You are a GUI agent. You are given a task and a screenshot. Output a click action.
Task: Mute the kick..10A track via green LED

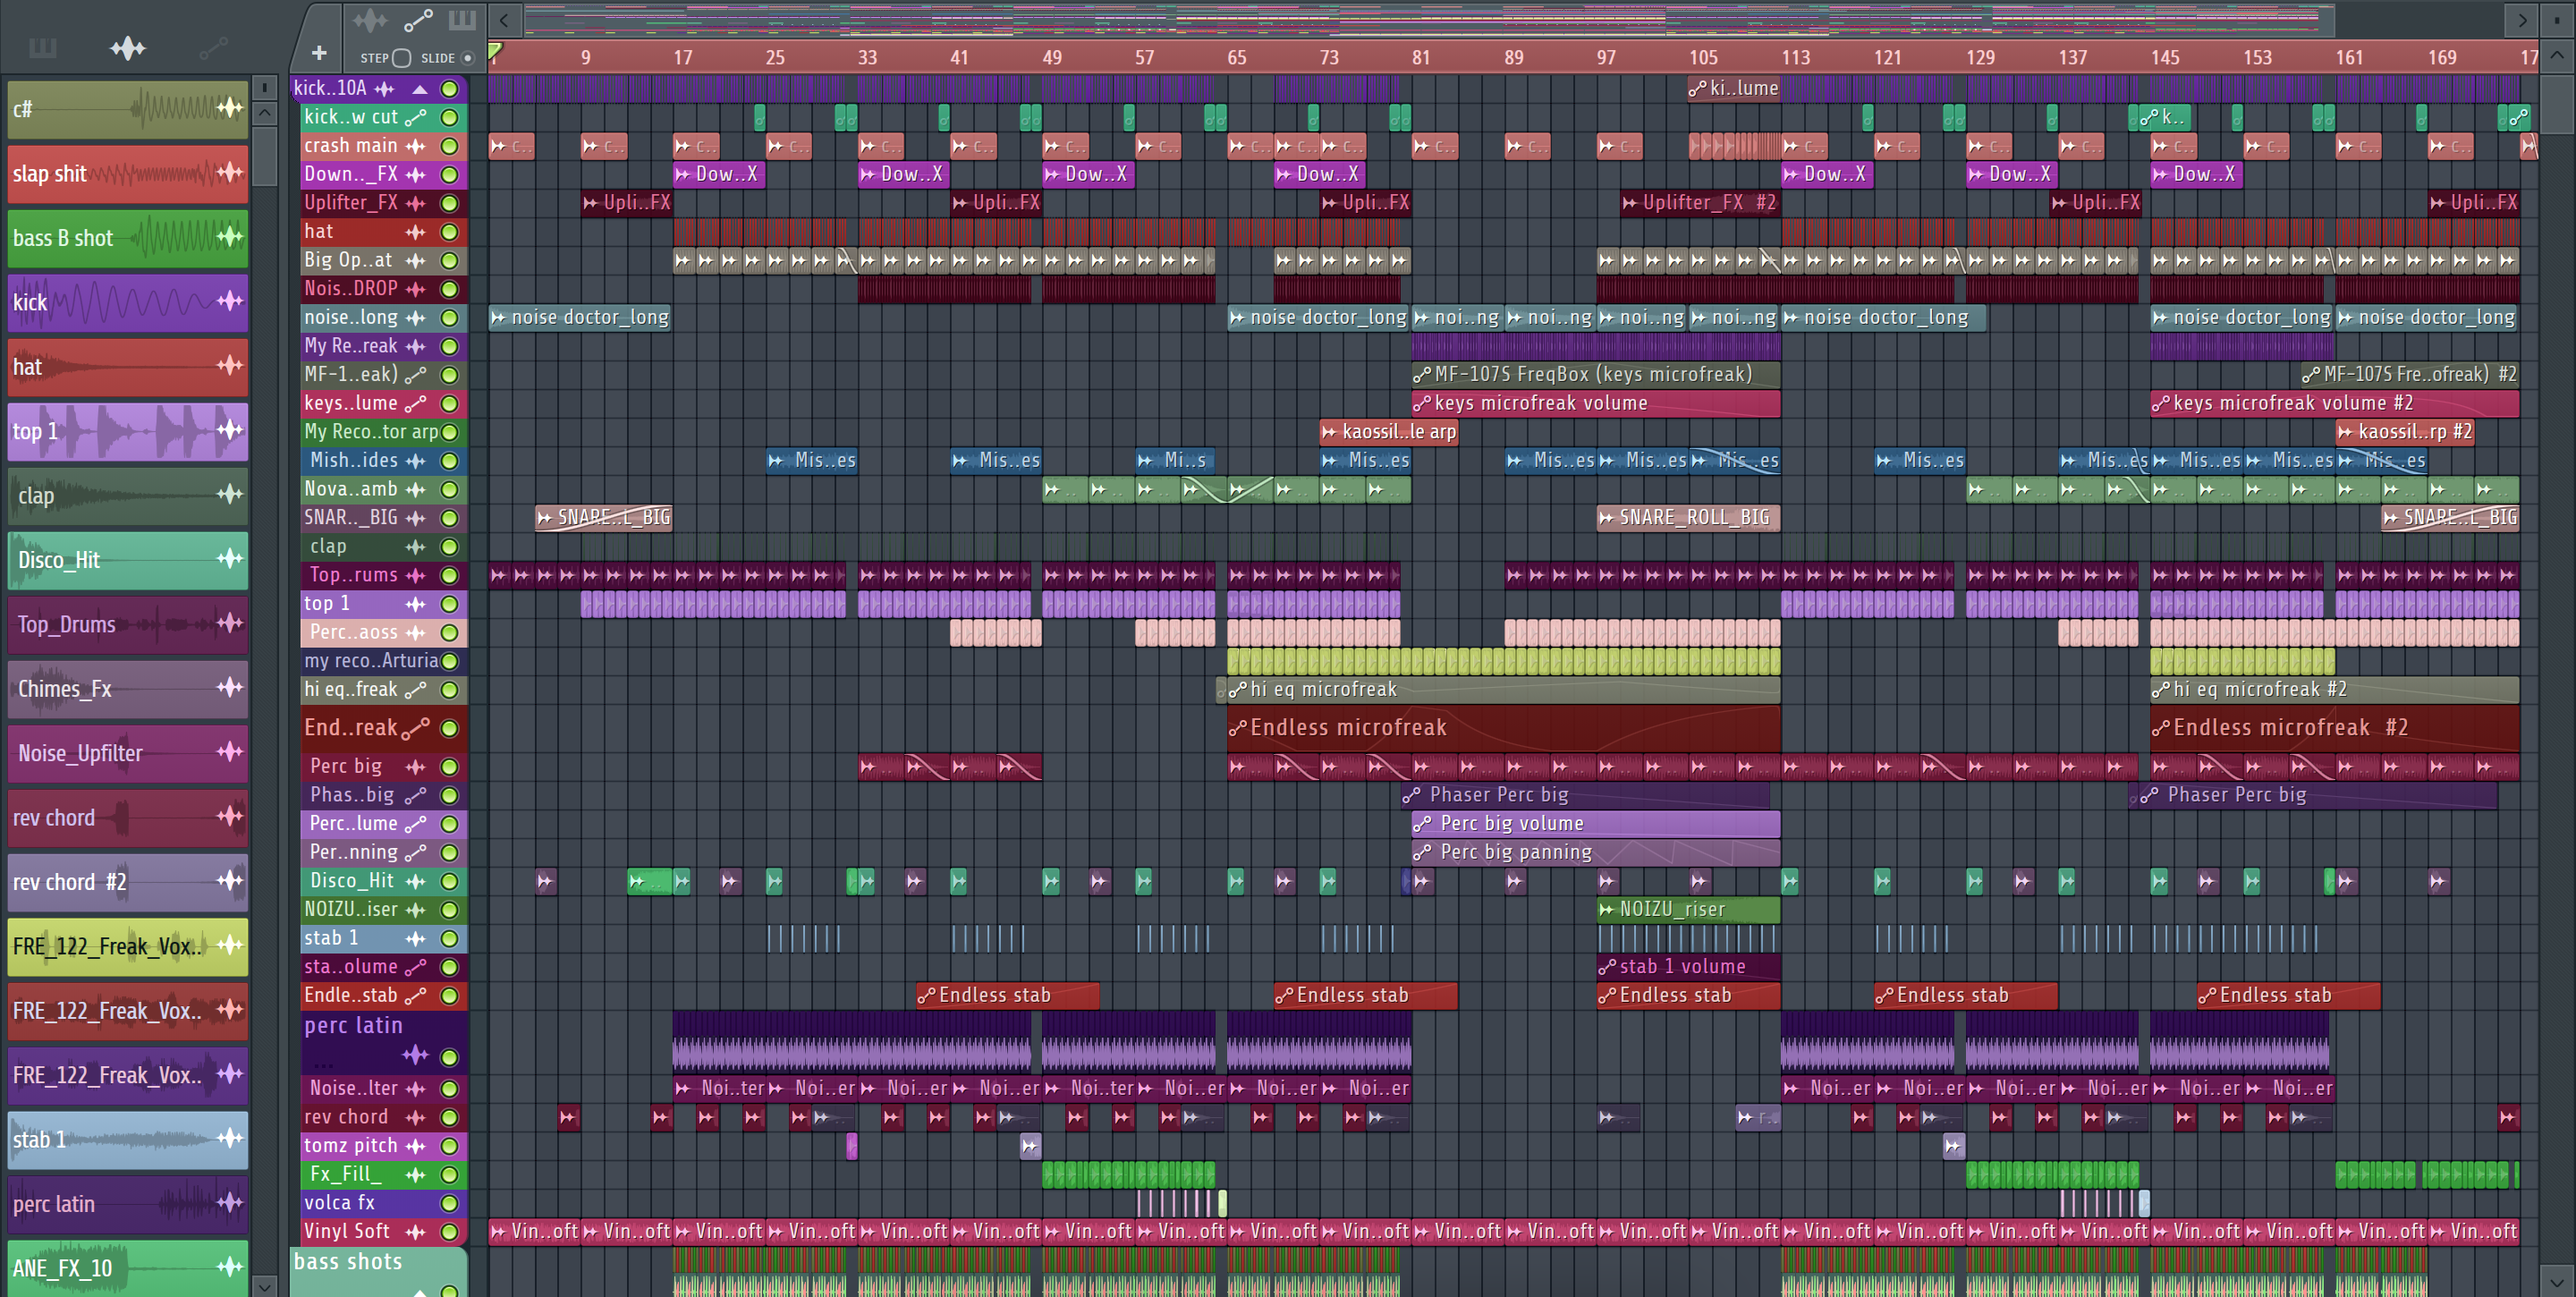450,89
